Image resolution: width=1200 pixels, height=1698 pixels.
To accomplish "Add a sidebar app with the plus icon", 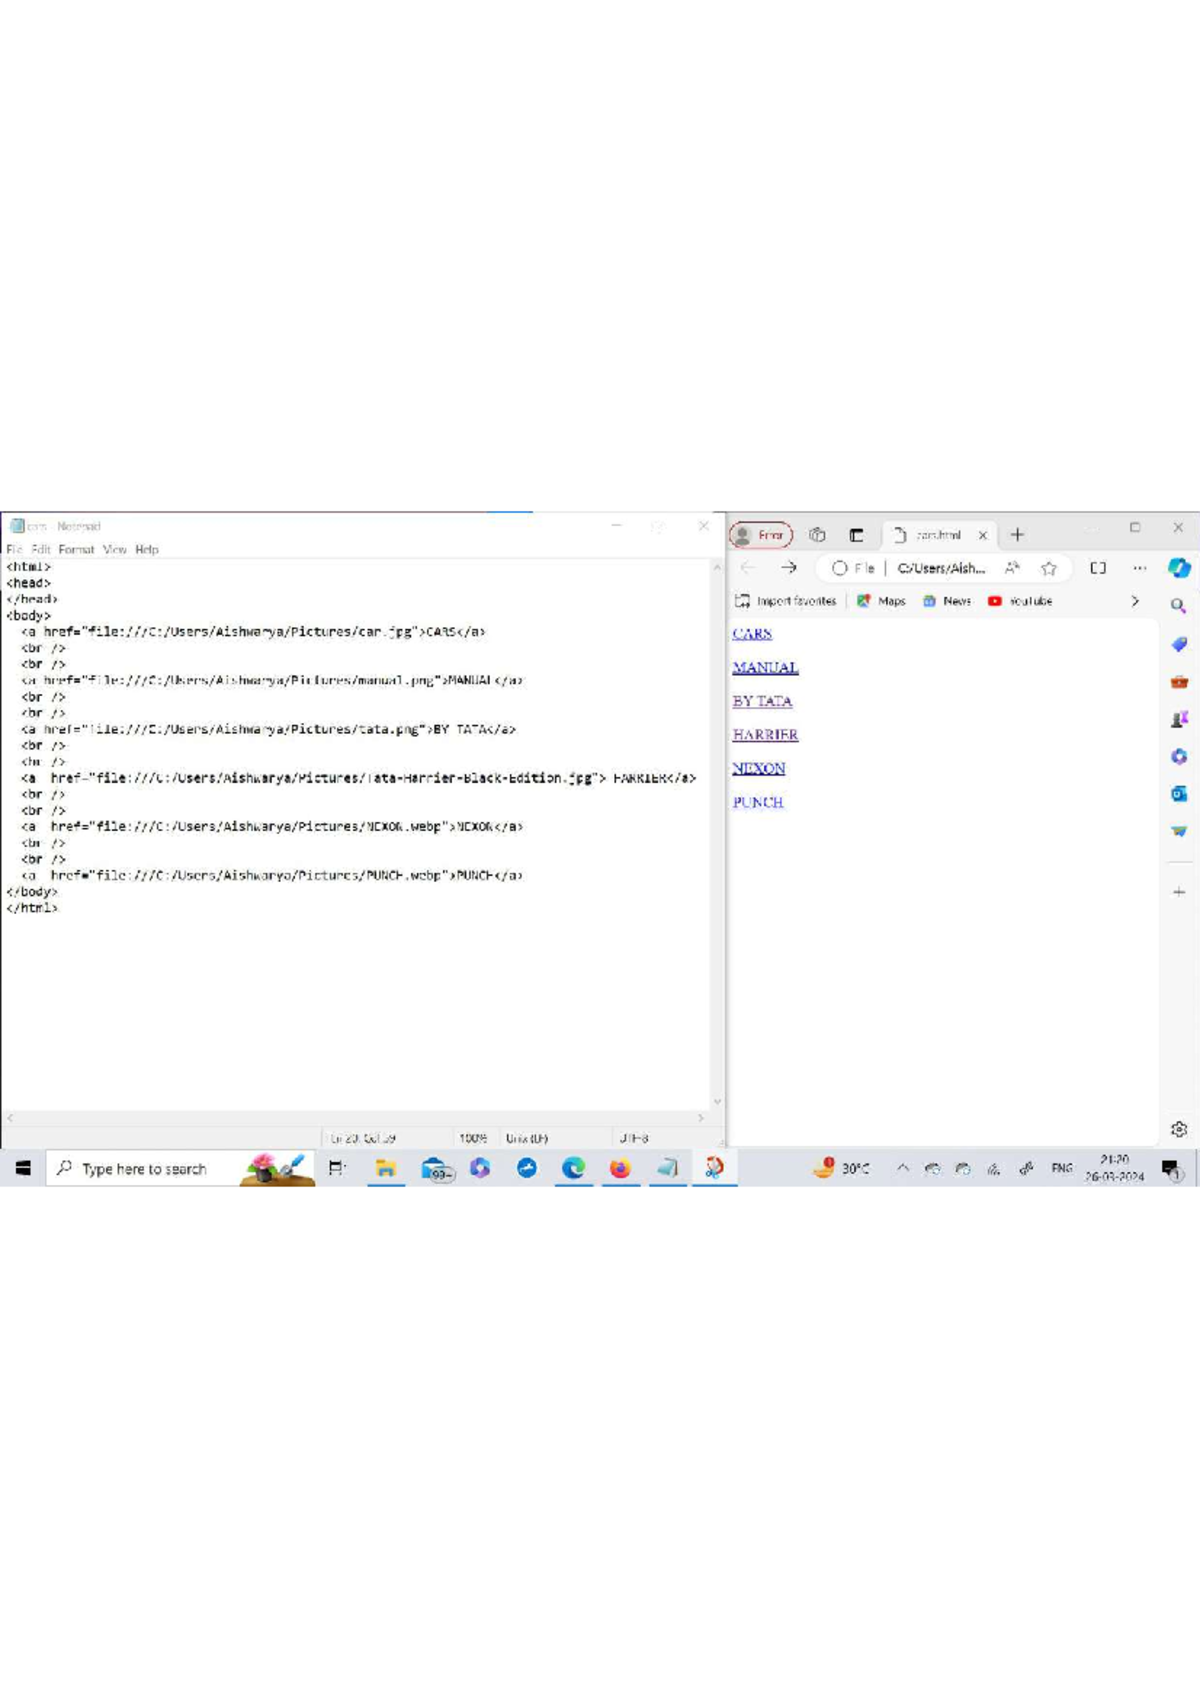I will (1179, 891).
